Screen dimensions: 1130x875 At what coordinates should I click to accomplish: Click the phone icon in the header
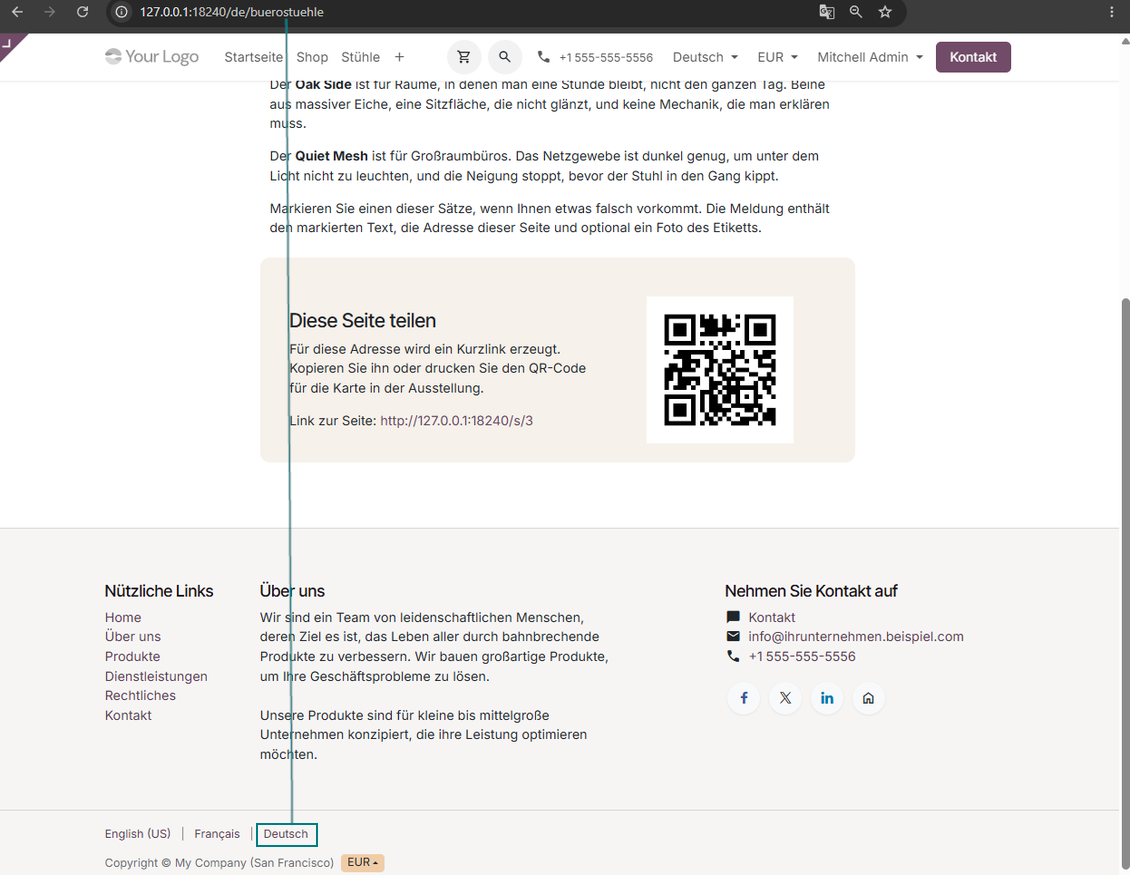543,57
